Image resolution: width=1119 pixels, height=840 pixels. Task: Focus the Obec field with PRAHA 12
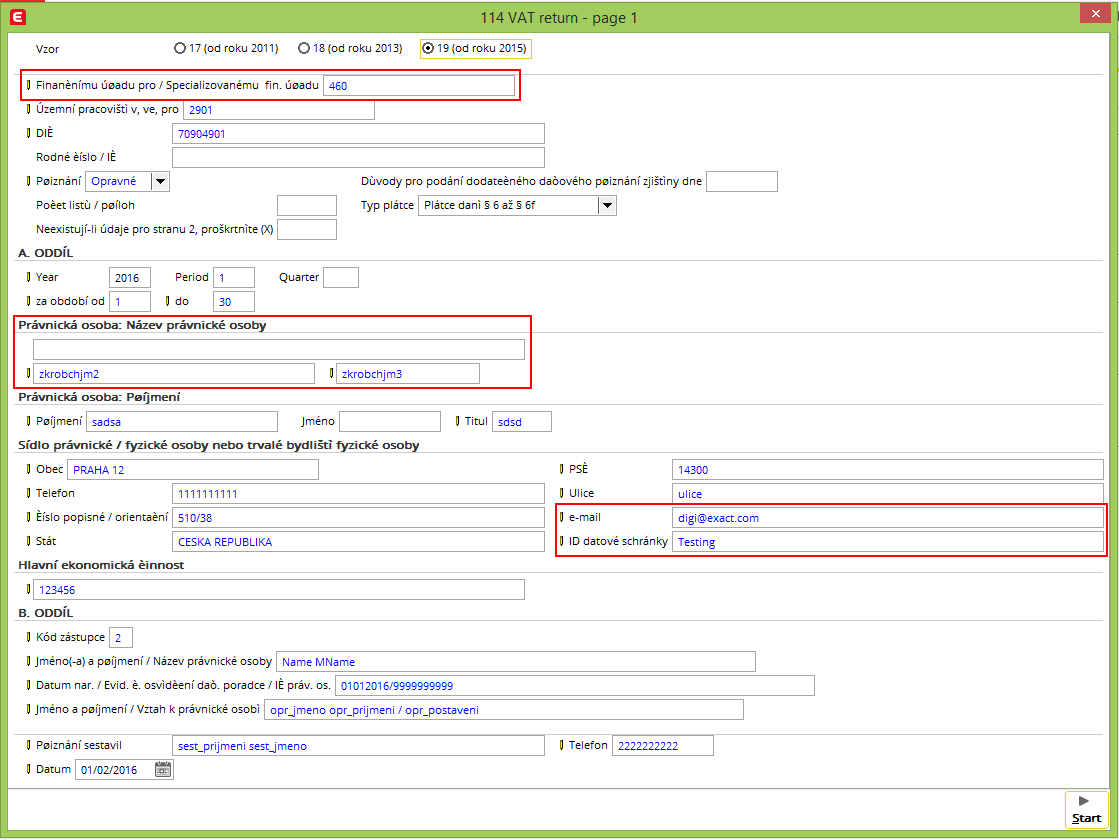pyautogui.click(x=192, y=470)
